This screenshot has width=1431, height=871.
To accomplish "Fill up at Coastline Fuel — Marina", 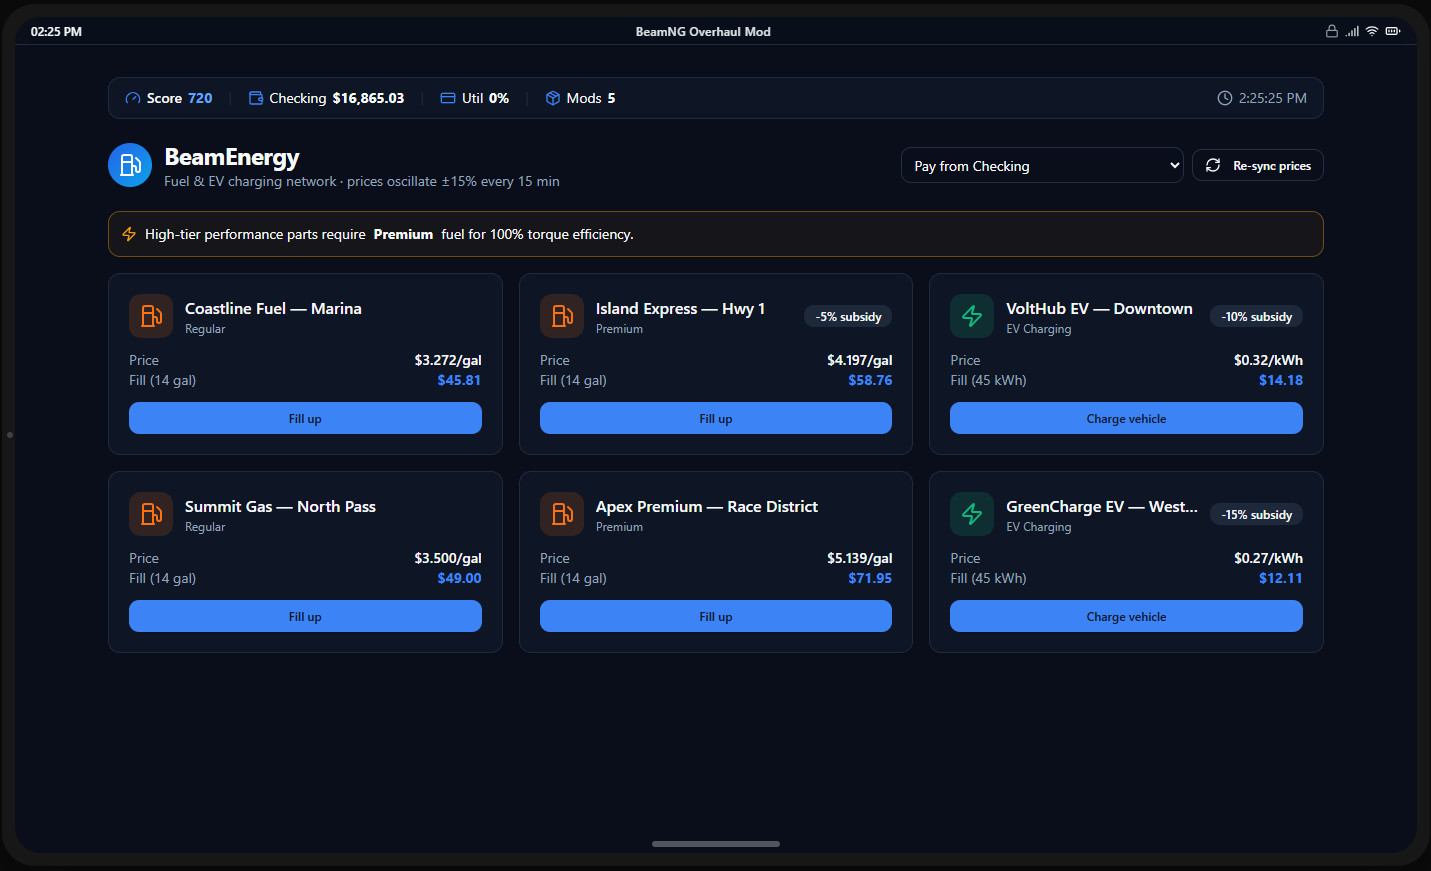I will click(x=305, y=418).
